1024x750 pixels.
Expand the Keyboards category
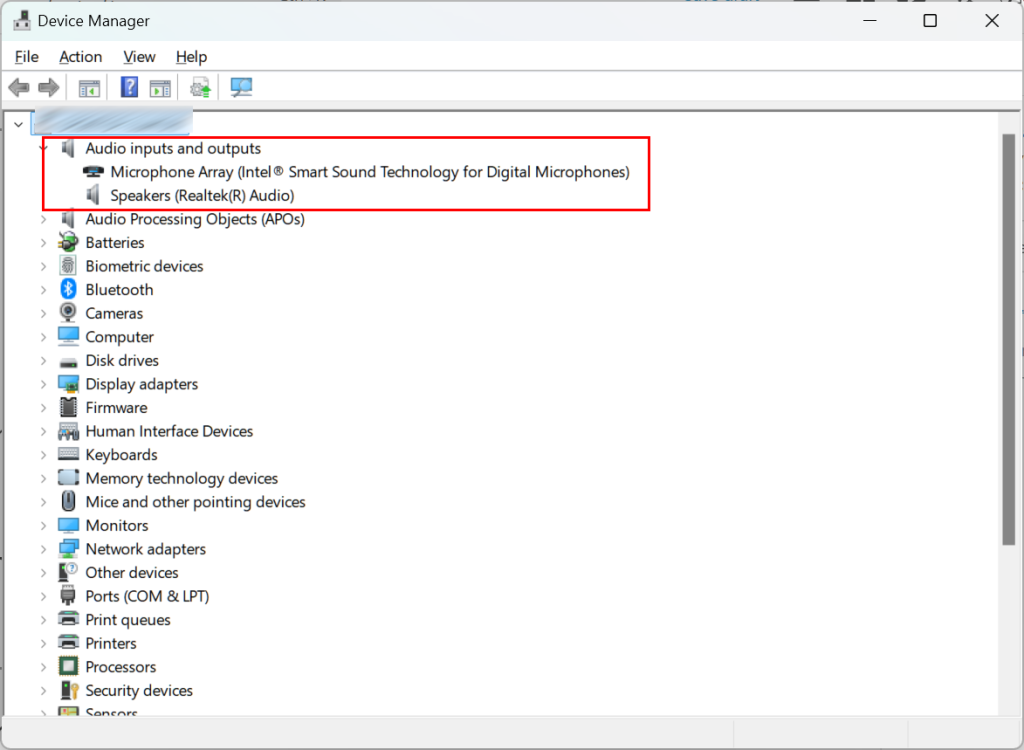[43, 455]
